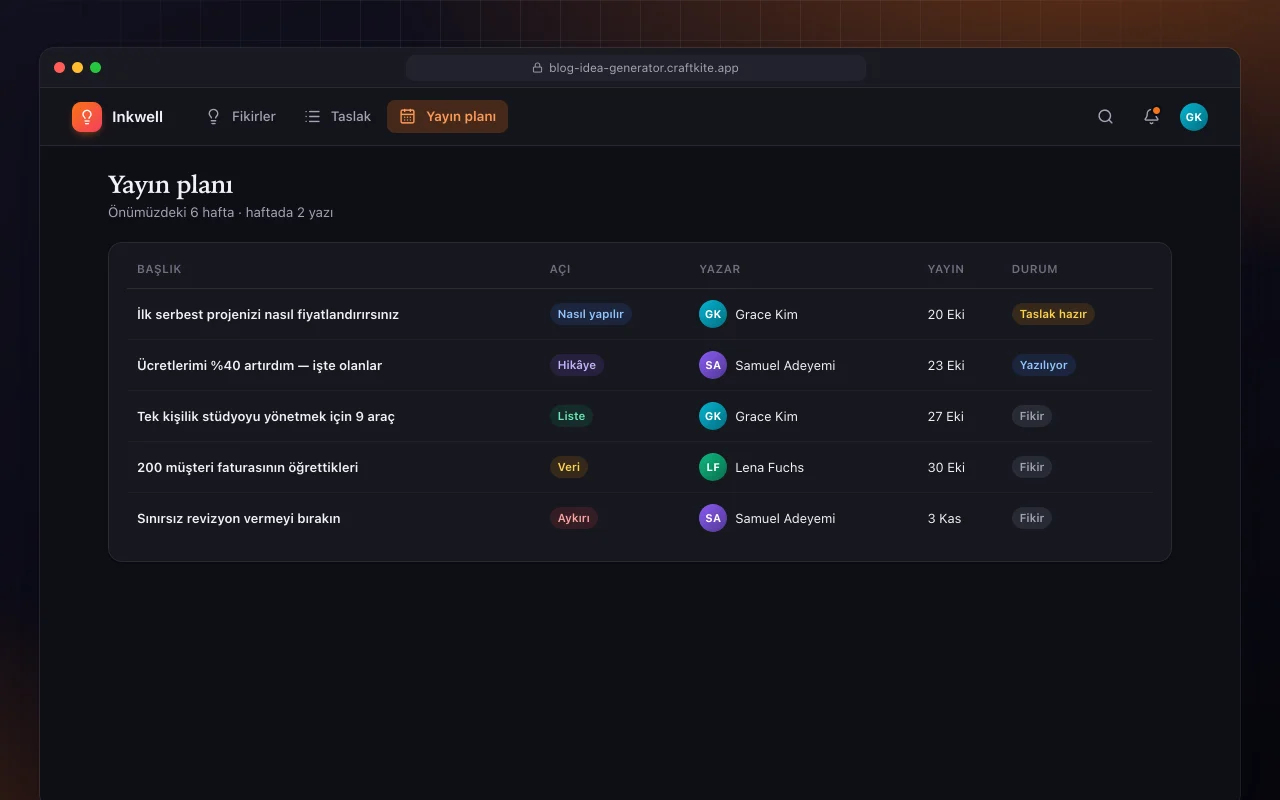Switch to the Taslak tab
Screen dimensions: 1280x800
[338, 117]
